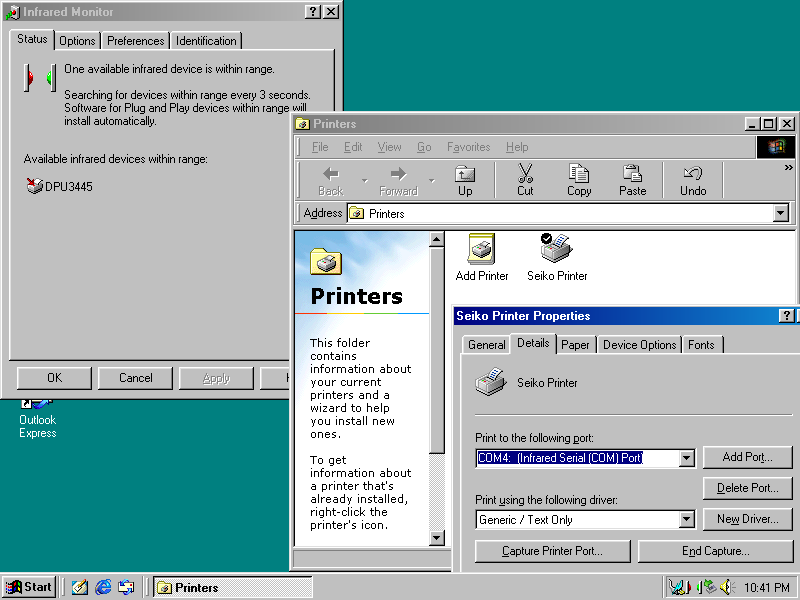Select DPU3445 device icon in Infrared Monitor
This screenshot has width=800, height=600.
coord(35,186)
